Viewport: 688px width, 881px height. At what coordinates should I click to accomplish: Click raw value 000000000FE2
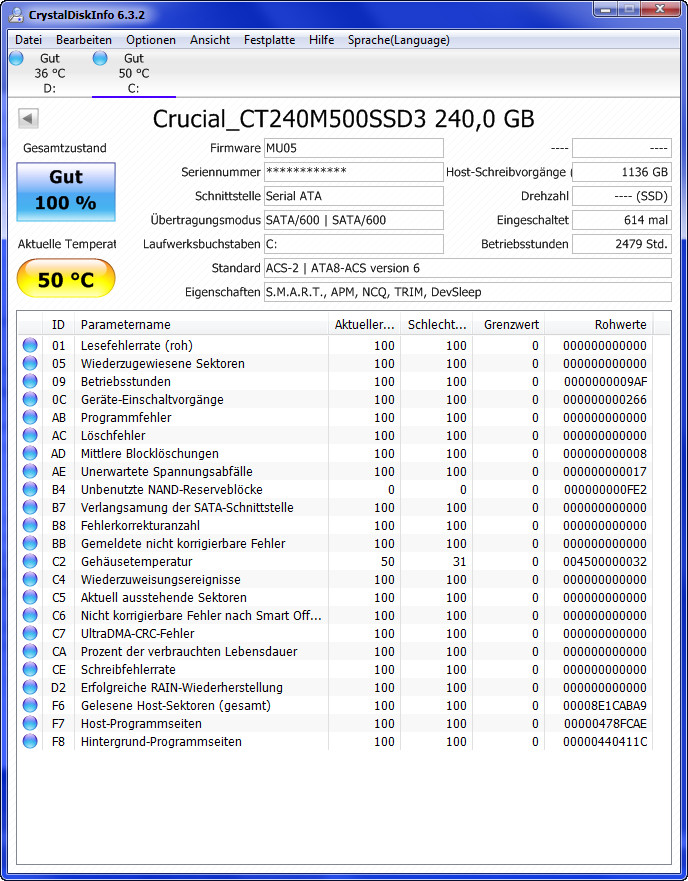click(x=605, y=489)
